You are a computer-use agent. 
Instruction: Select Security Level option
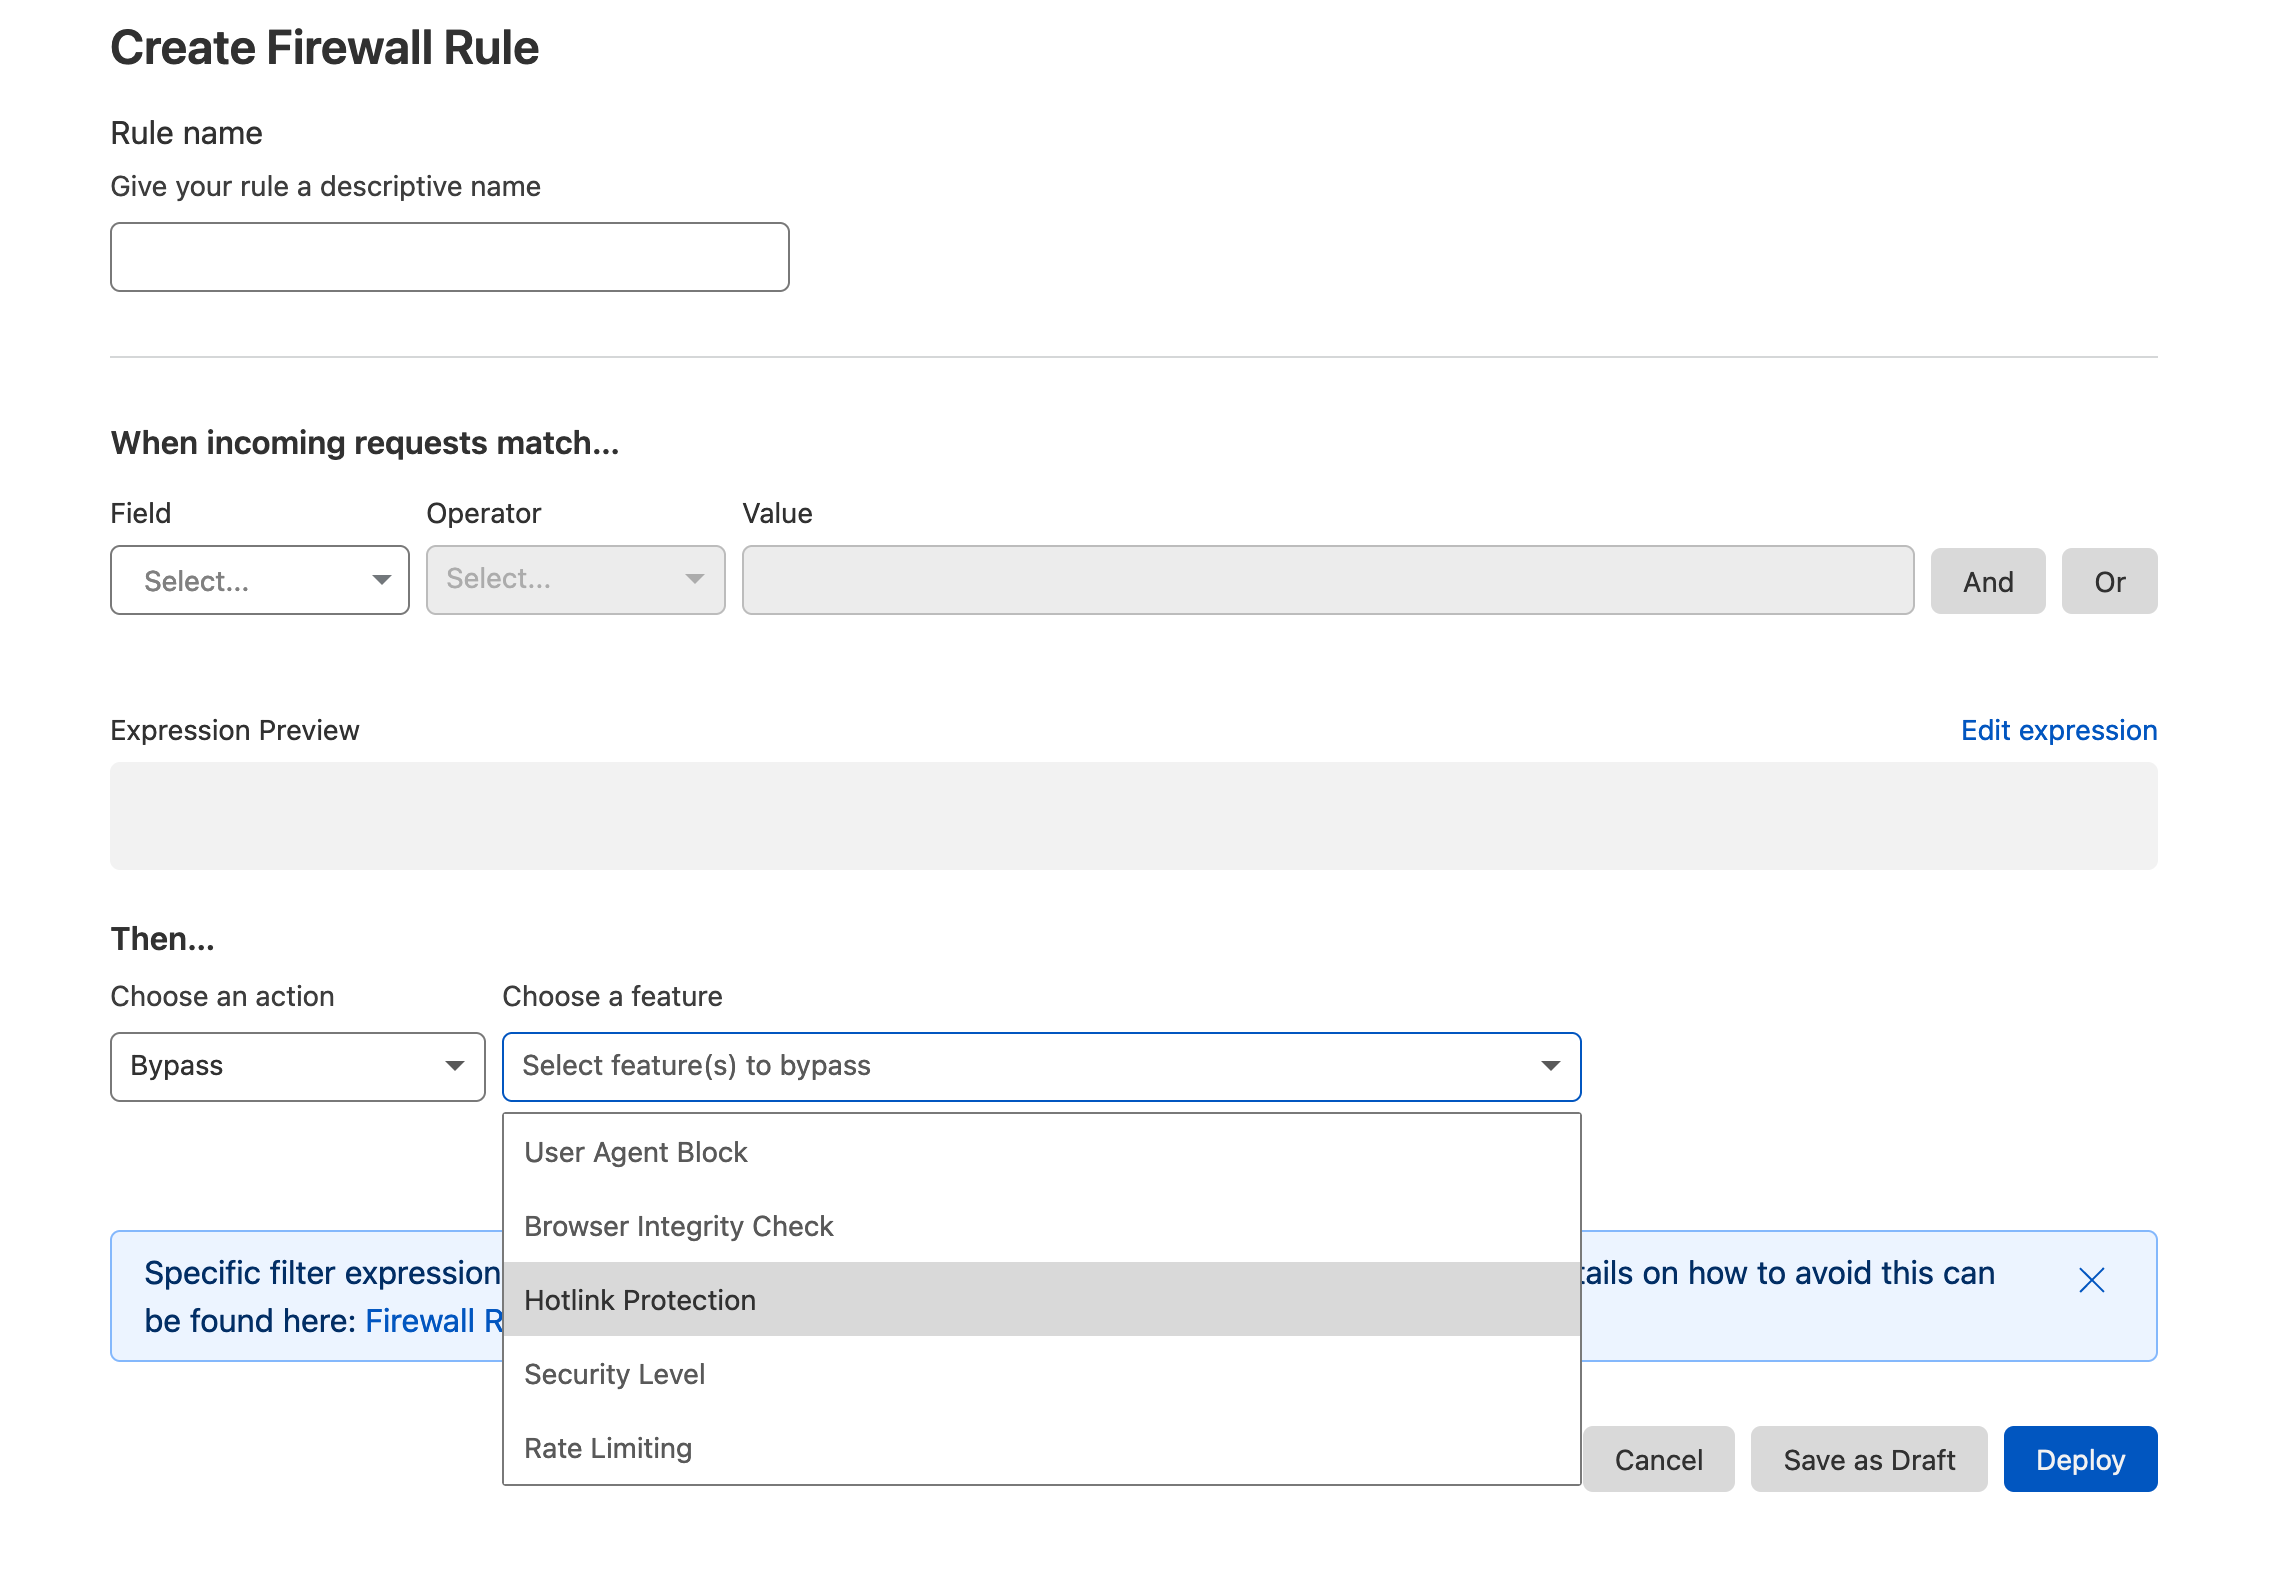pos(614,1374)
